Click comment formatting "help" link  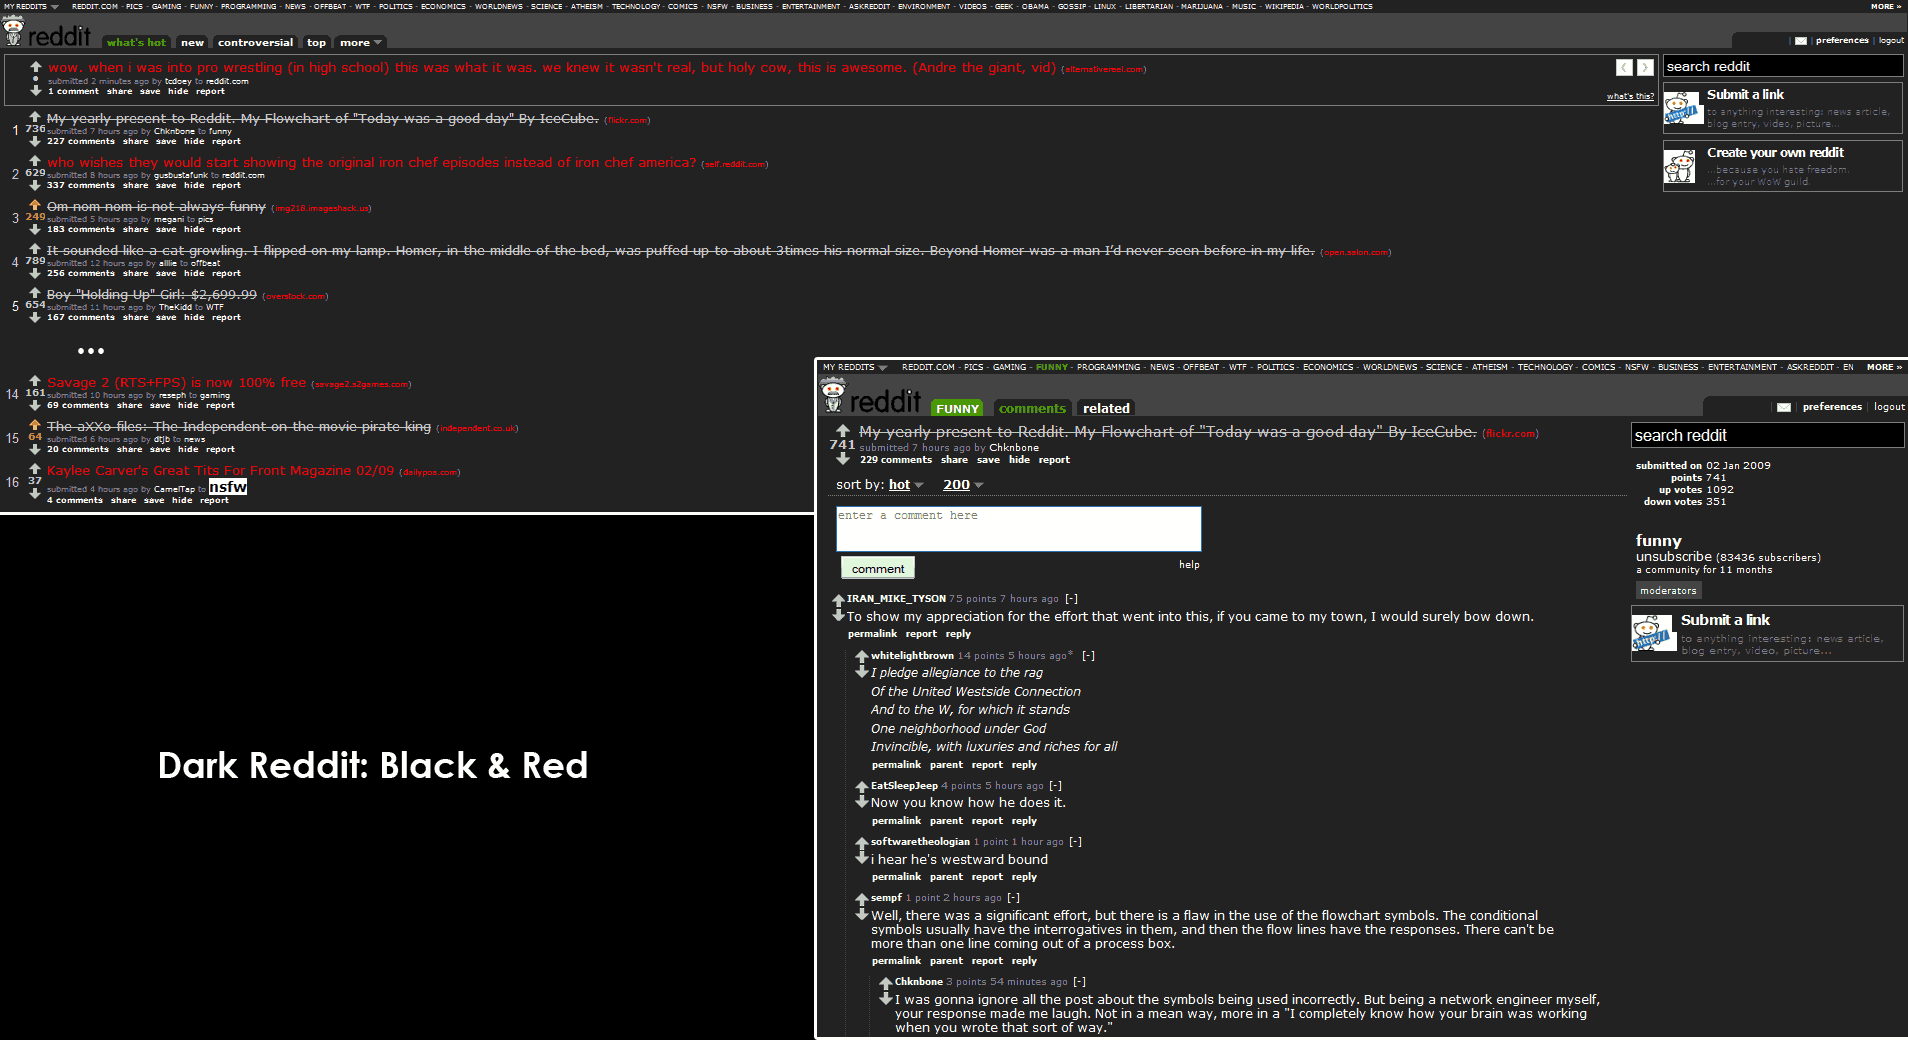pyautogui.click(x=1189, y=565)
